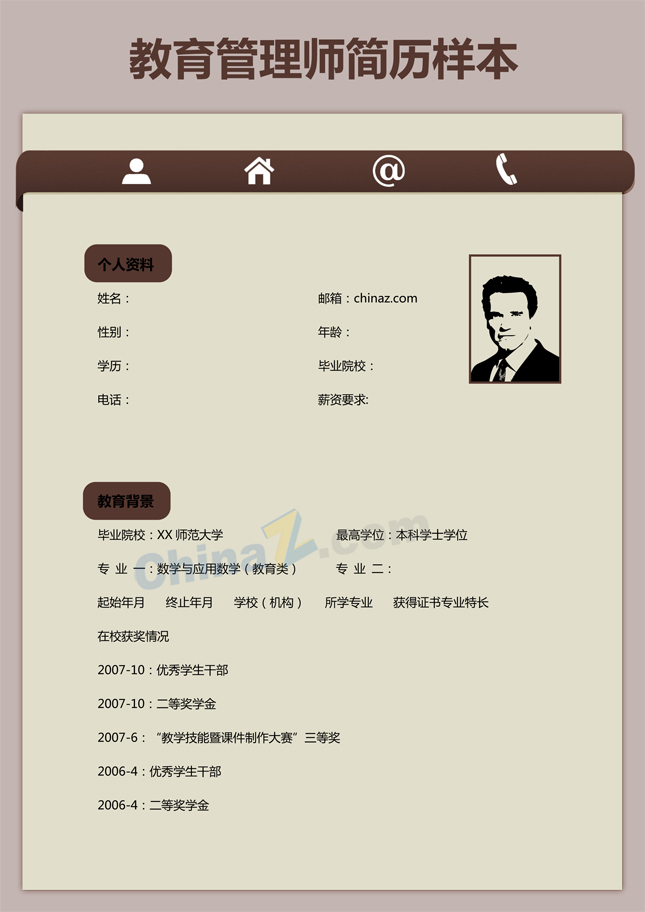The height and width of the screenshot is (912, 645).
Task: Click the title 教育管理师简历样本
Action: tap(323, 59)
